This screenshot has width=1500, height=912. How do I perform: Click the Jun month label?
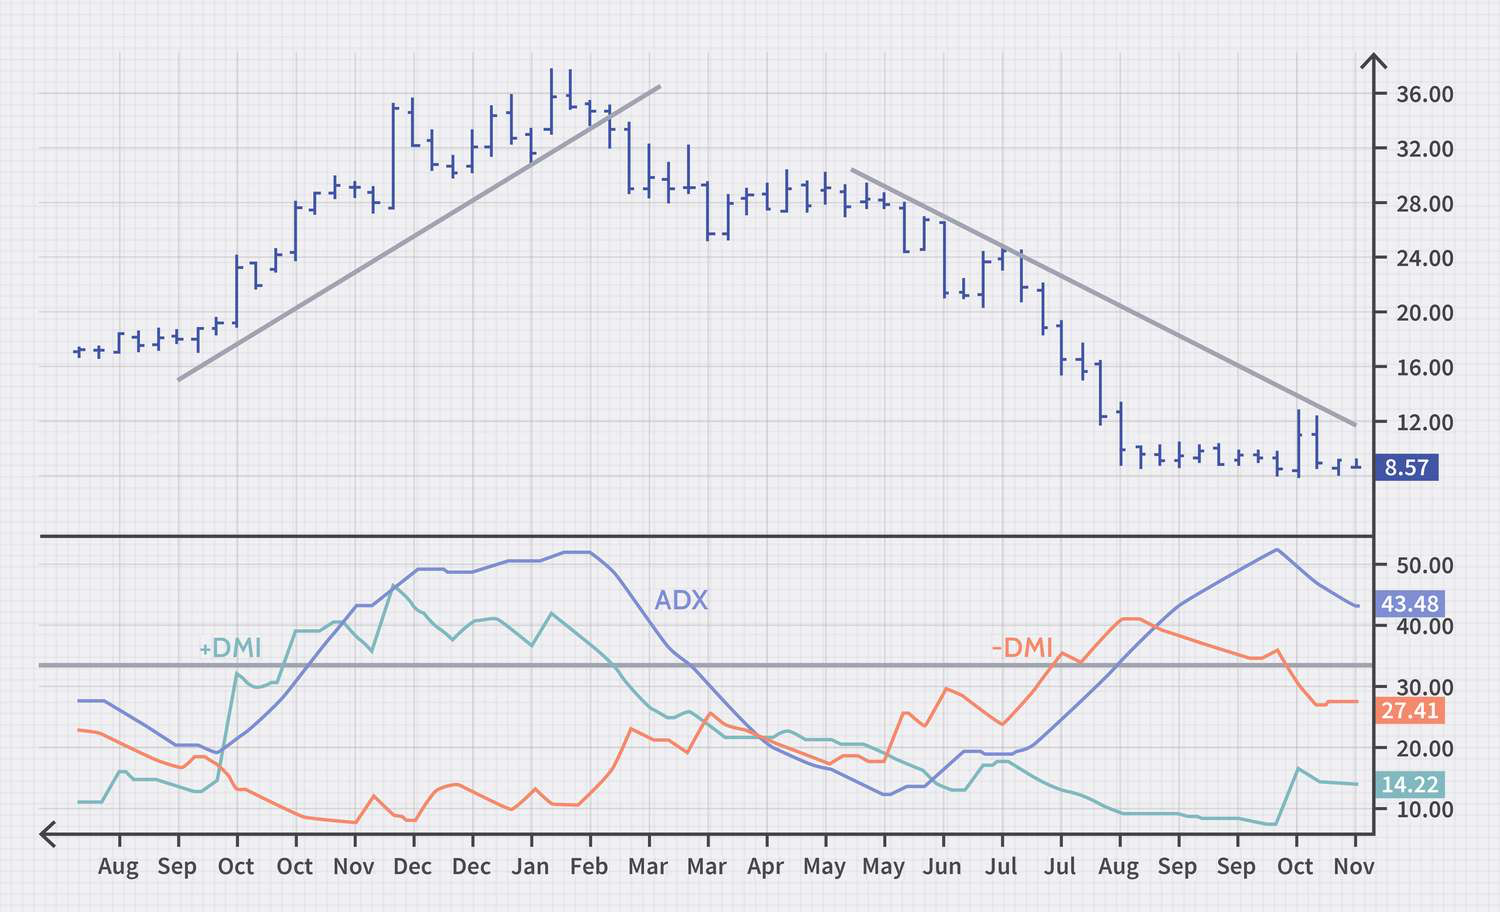[942, 867]
